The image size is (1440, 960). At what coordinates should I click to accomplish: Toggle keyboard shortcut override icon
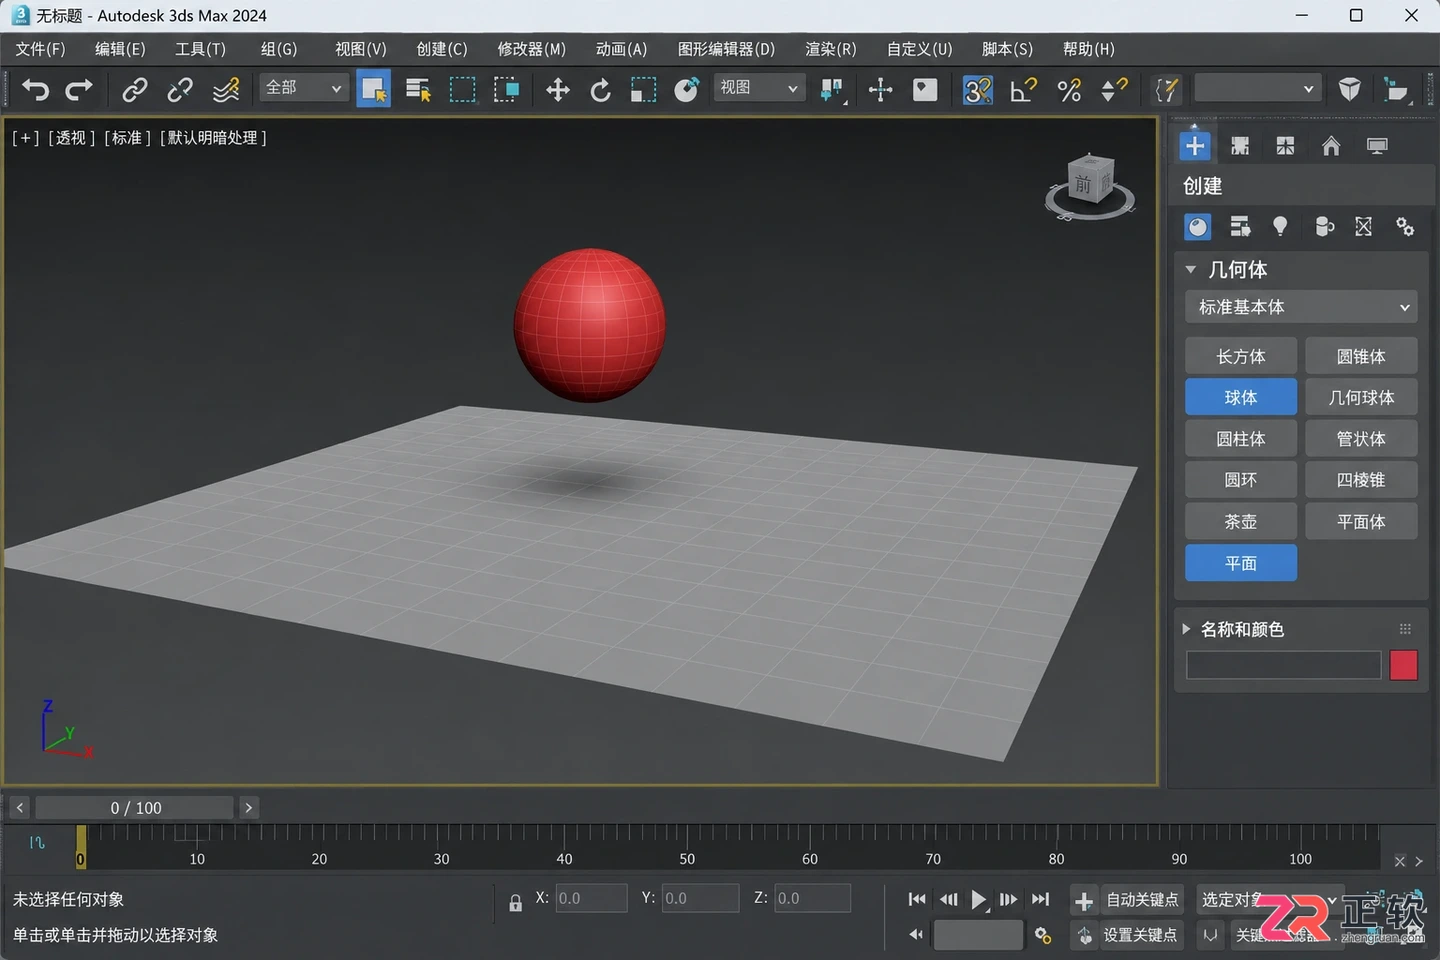[926, 90]
